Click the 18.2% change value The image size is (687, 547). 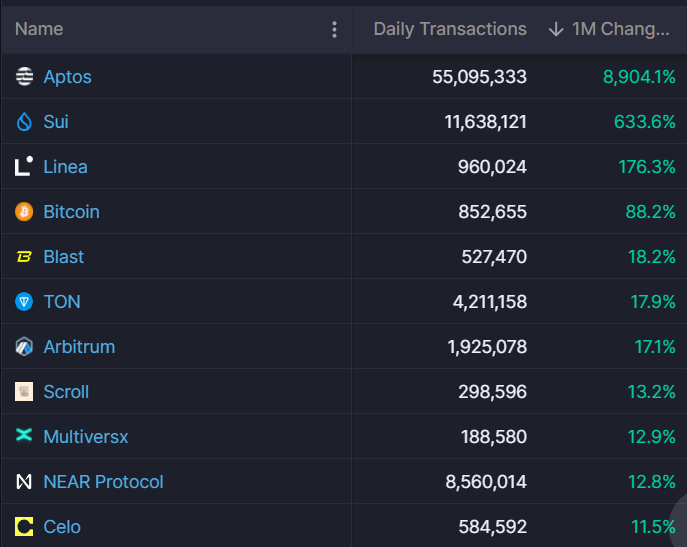[652, 257]
